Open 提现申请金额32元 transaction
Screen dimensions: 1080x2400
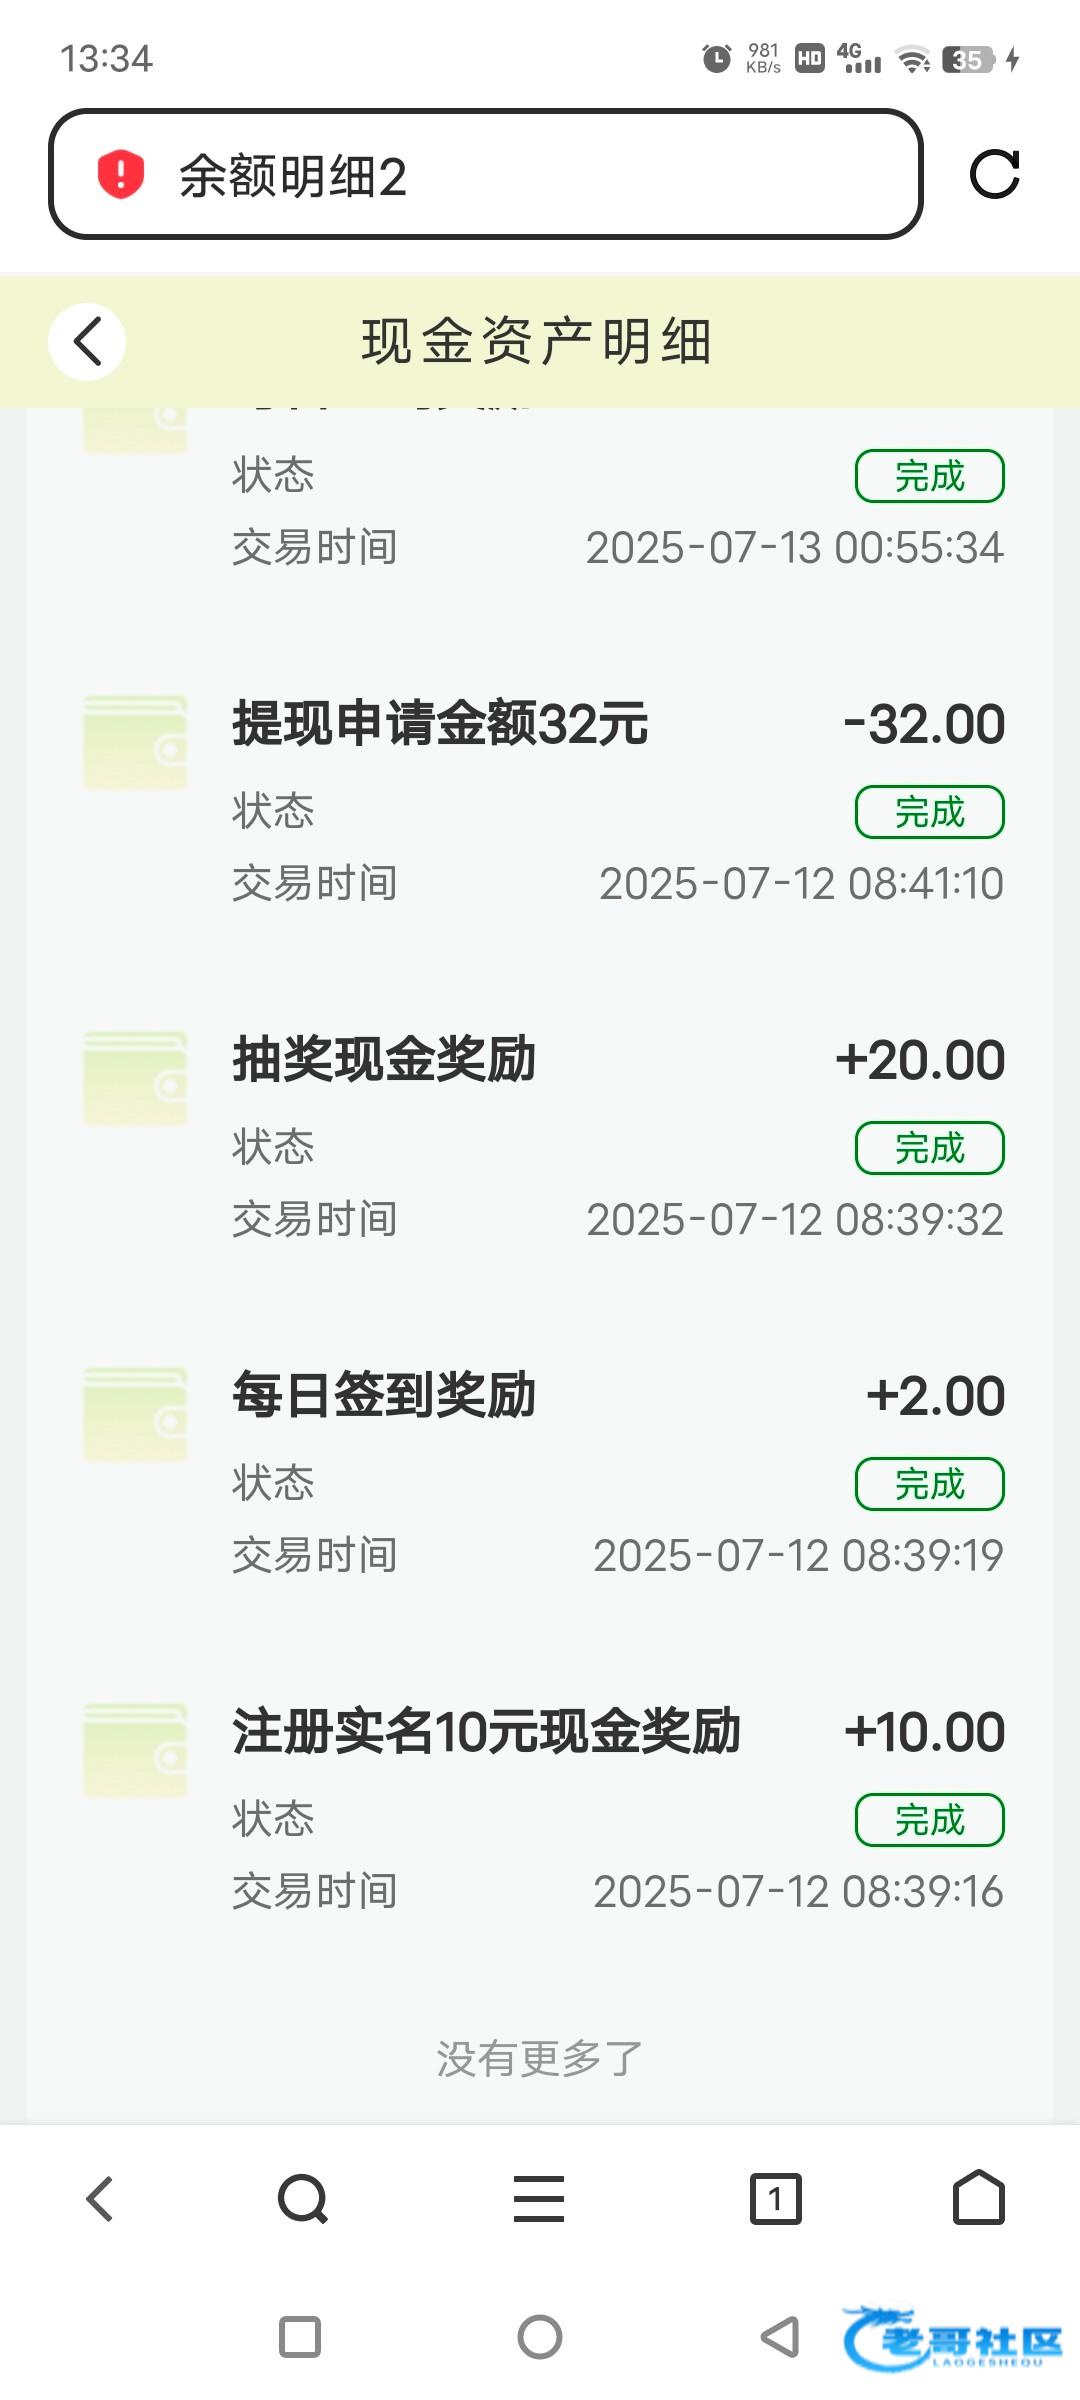click(x=440, y=724)
